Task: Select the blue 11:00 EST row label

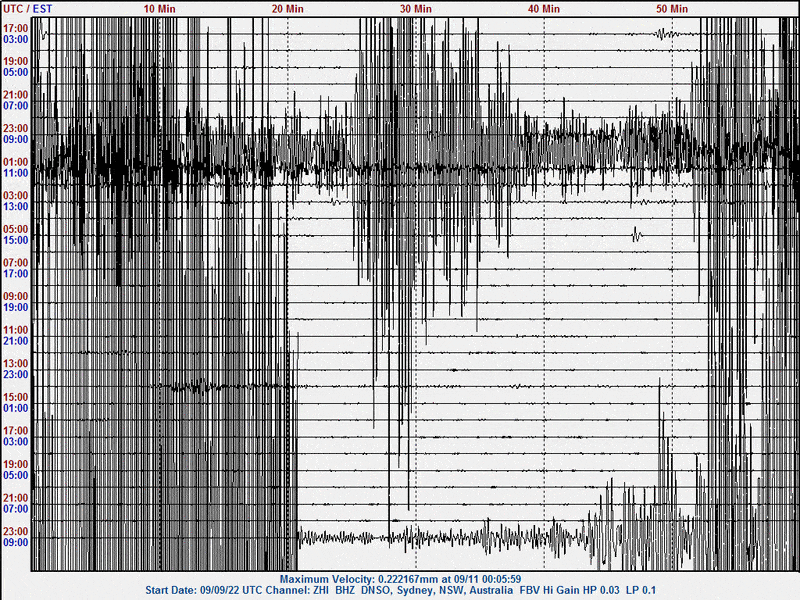Action: pyautogui.click(x=15, y=173)
